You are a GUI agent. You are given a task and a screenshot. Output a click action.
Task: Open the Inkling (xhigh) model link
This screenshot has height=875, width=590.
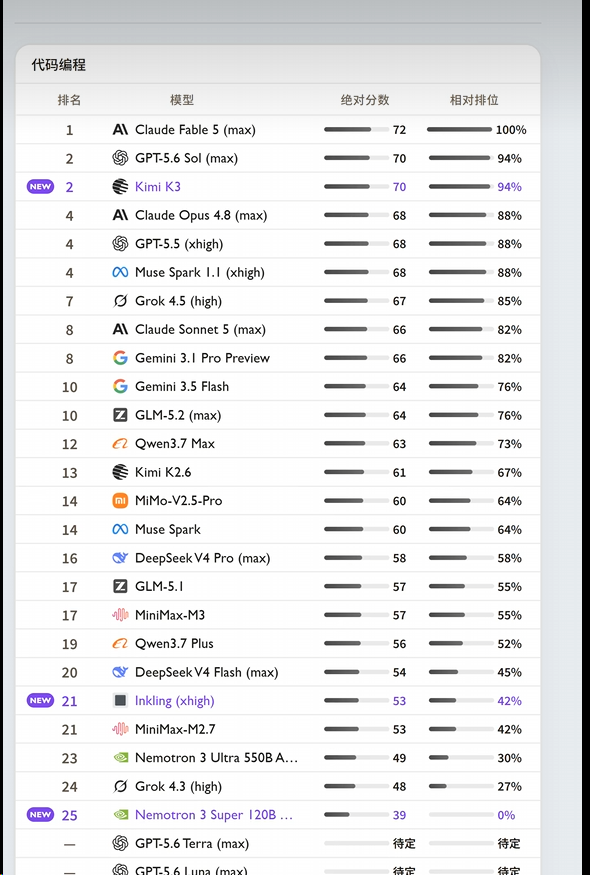175,701
